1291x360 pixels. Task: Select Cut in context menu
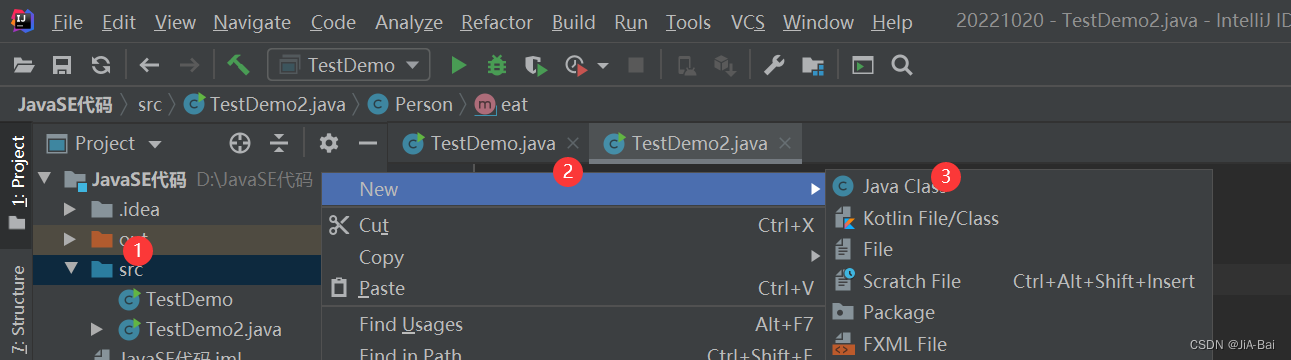point(573,226)
